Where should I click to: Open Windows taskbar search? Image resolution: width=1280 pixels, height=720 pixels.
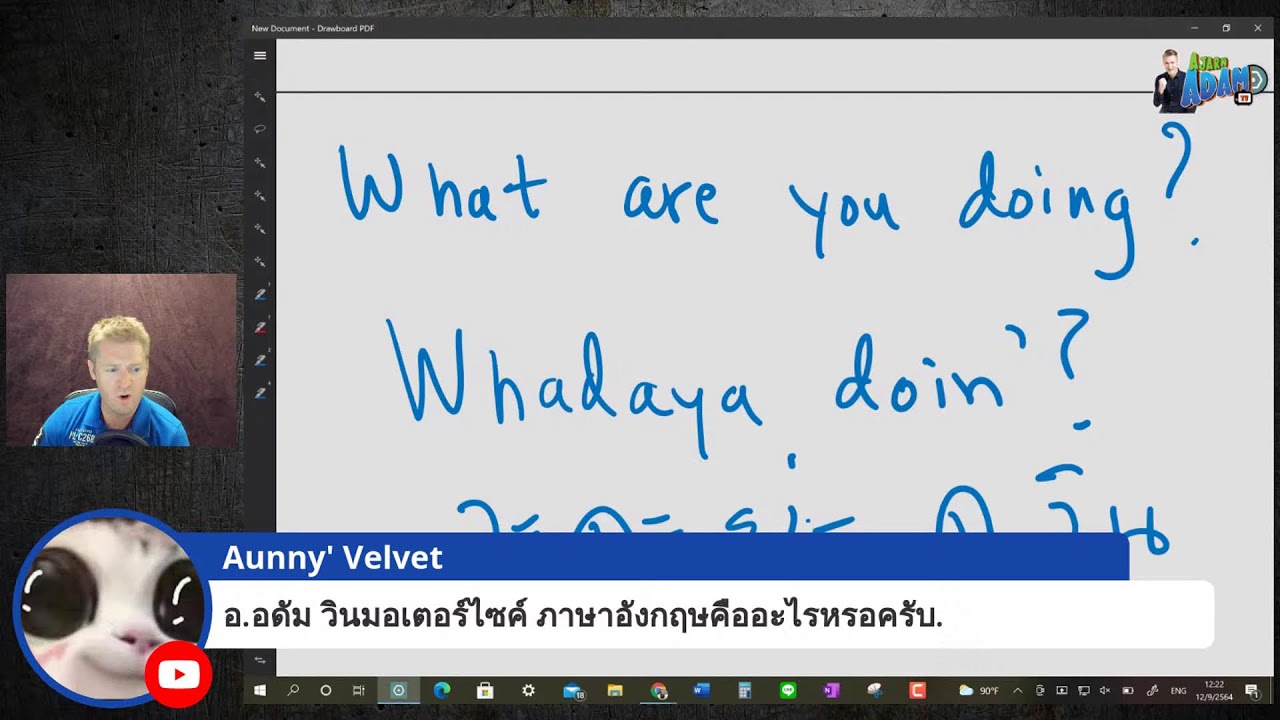coord(293,690)
